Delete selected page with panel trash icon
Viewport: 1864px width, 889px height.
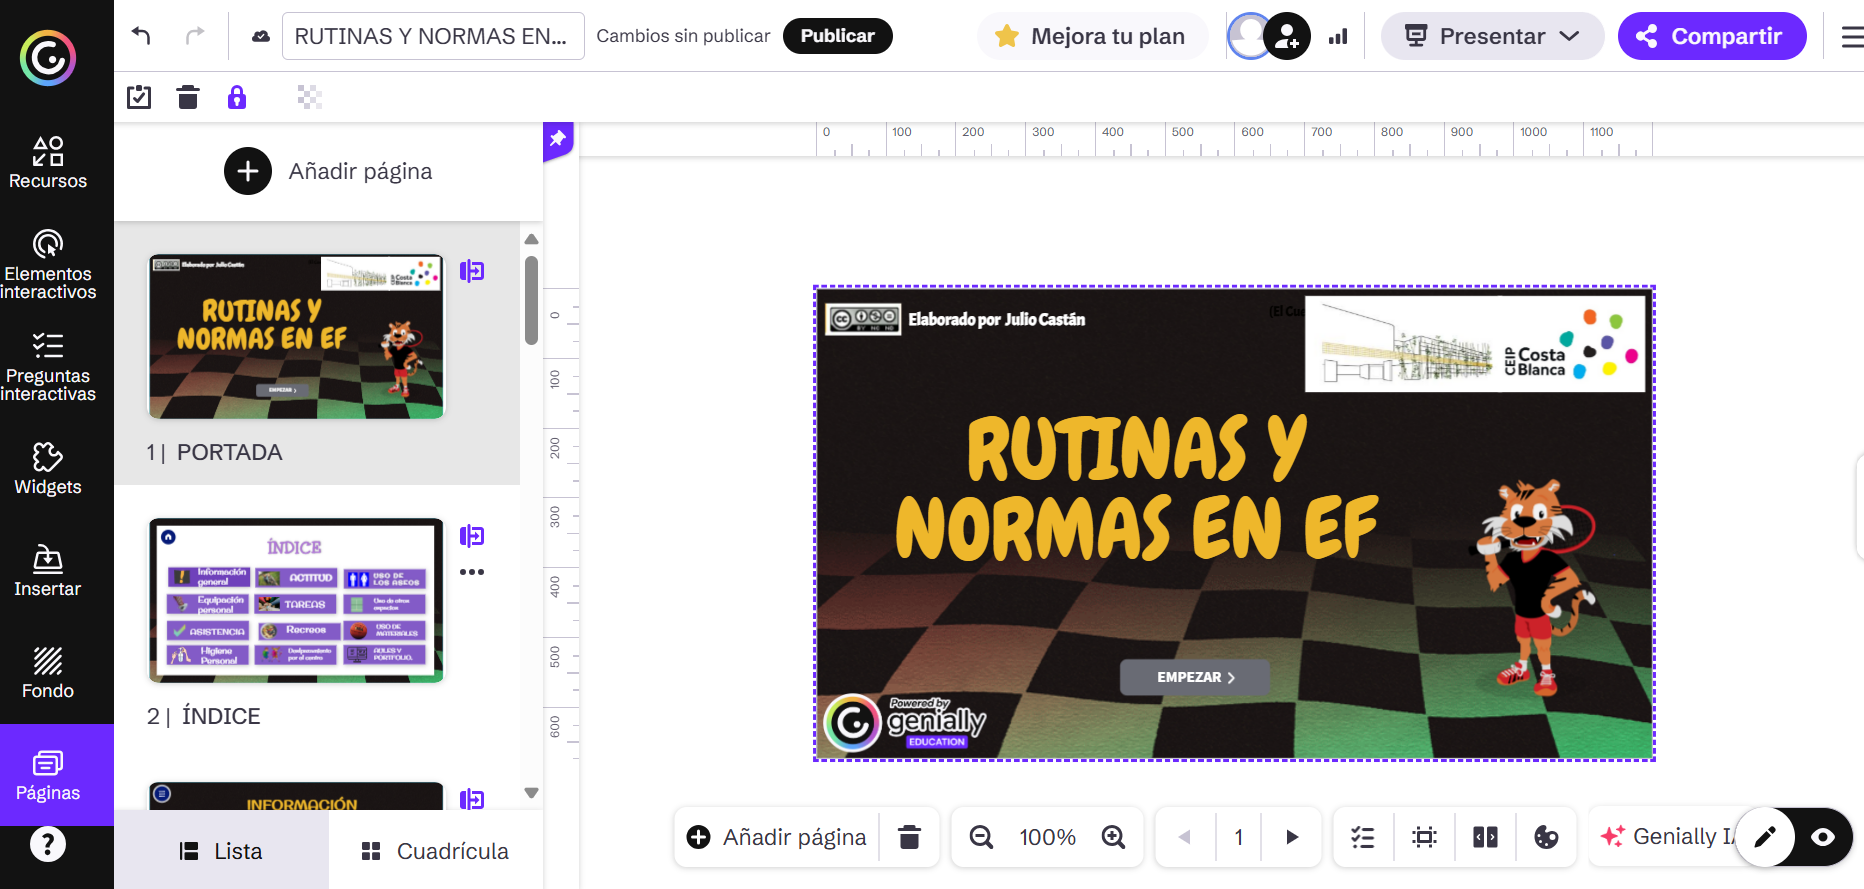click(188, 97)
